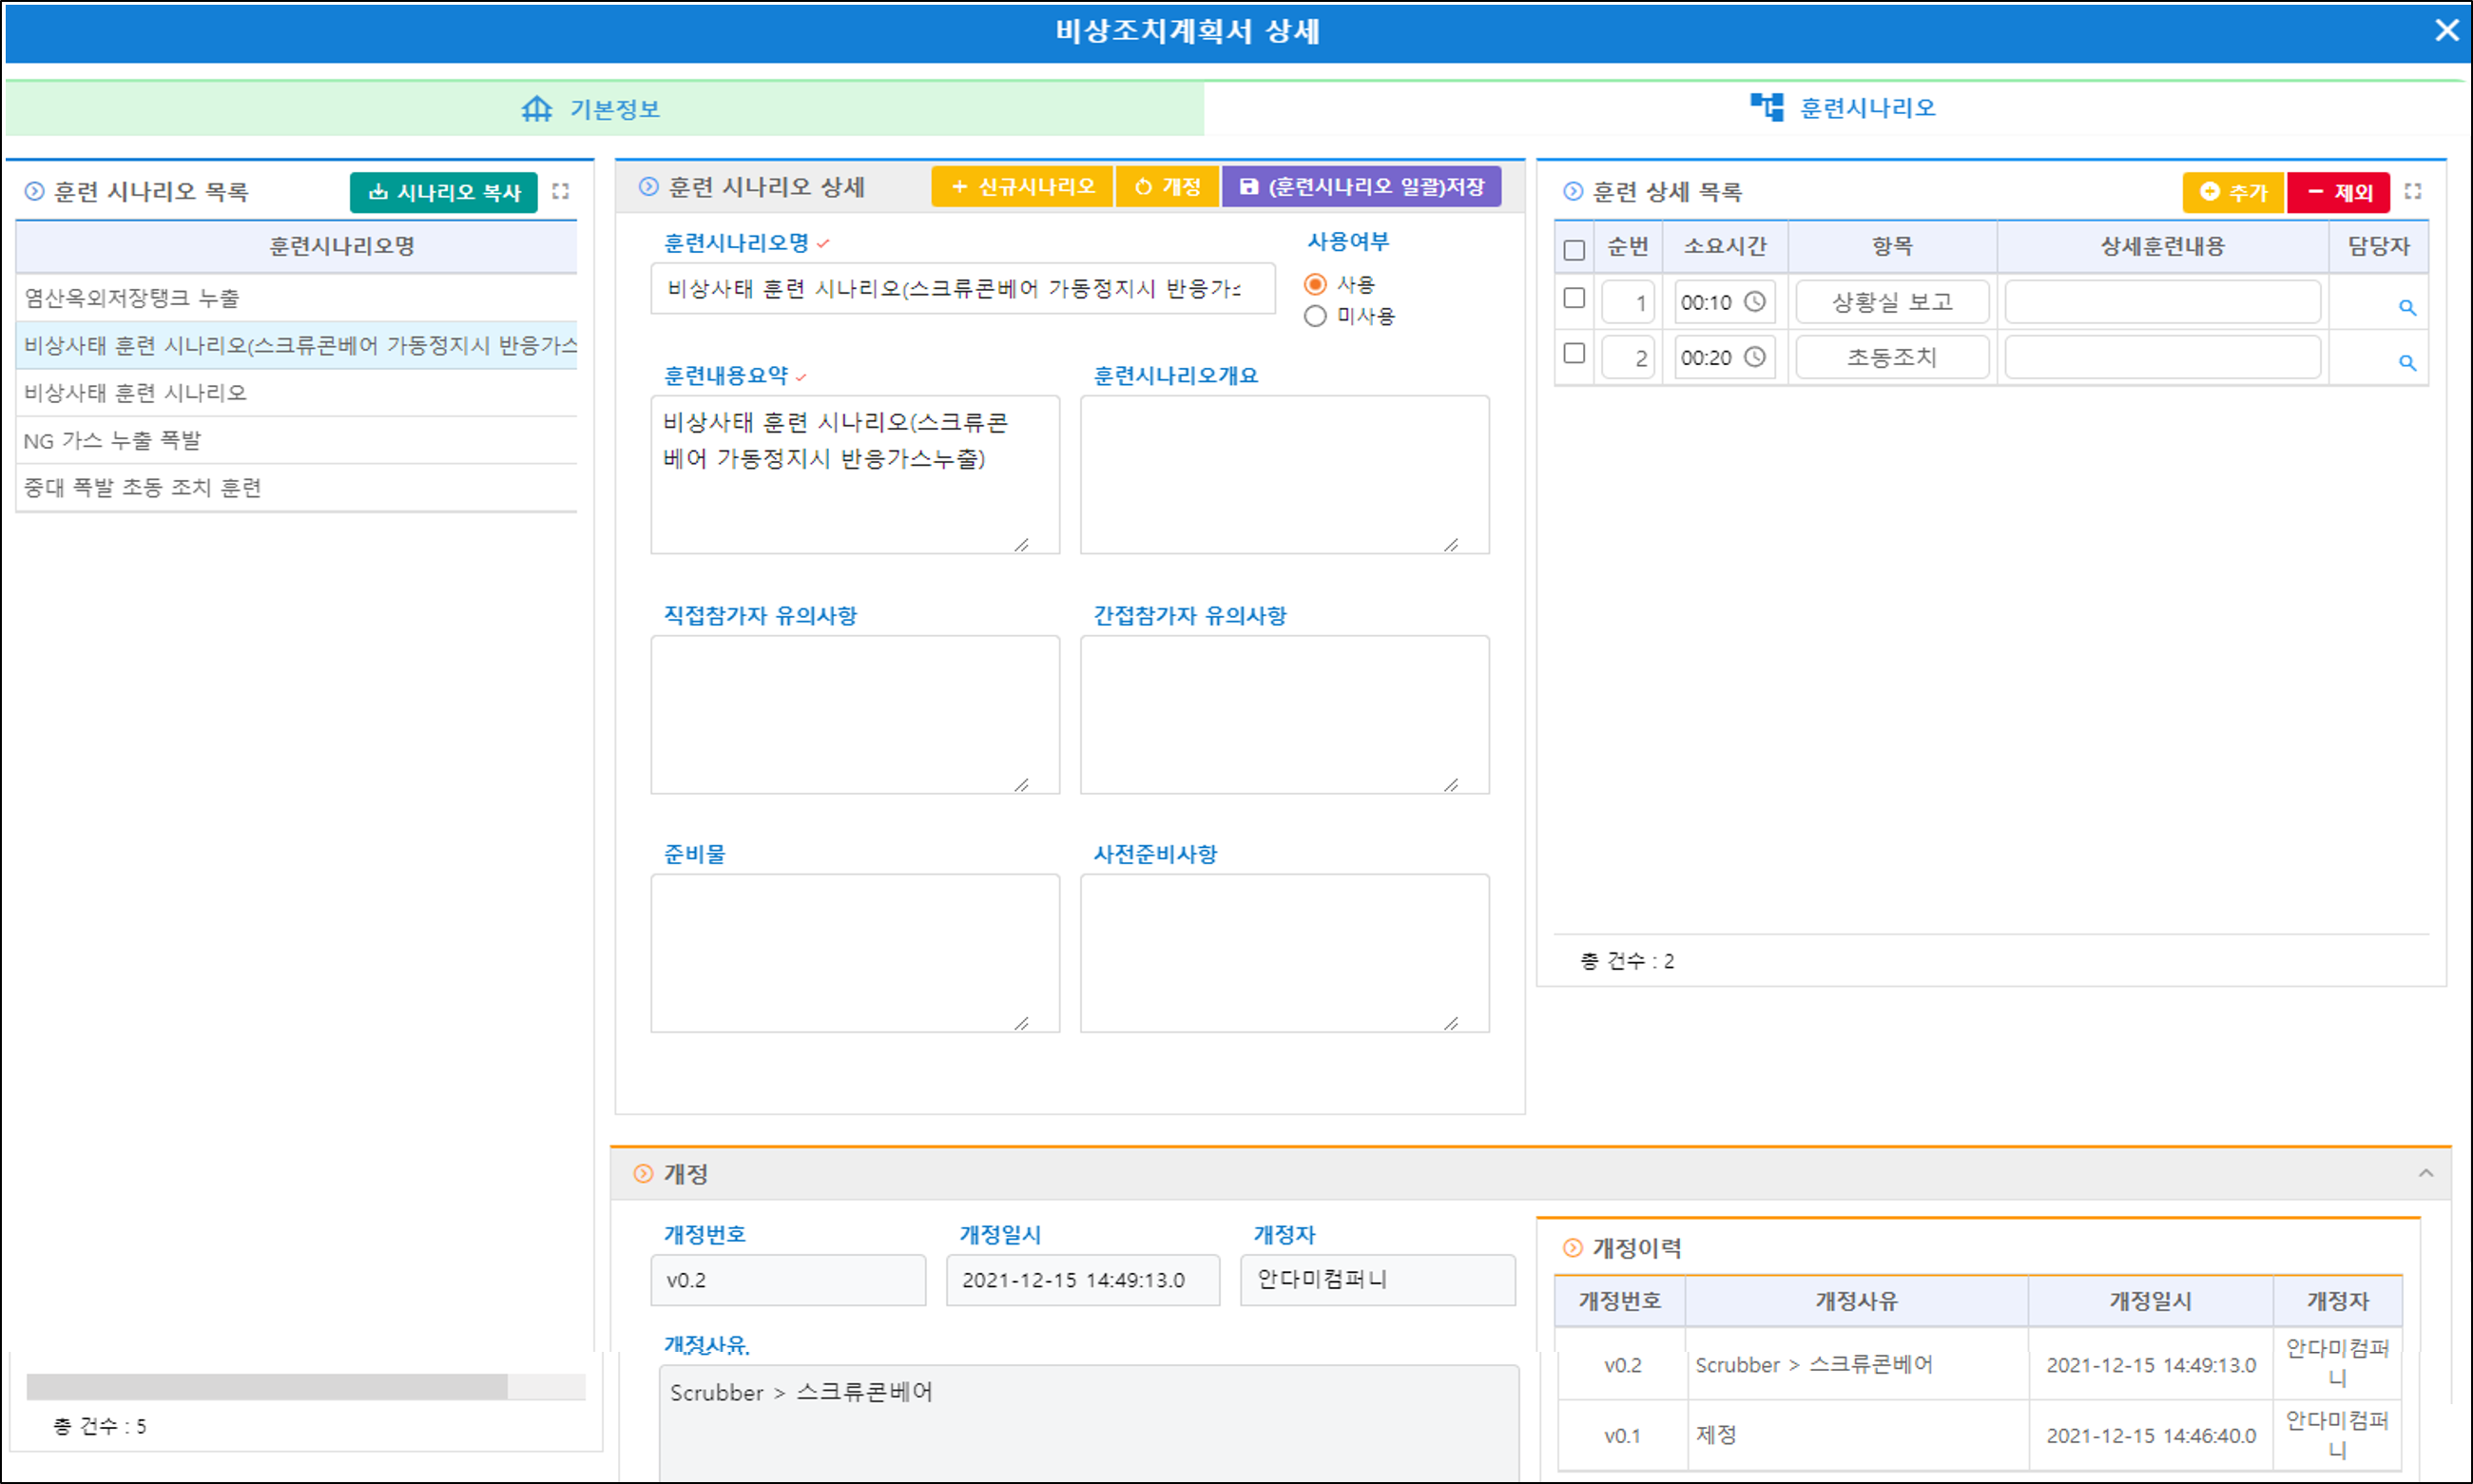Click the 개정일시 field 2021-12-15 14:49:13.0
This screenshot has width=2473, height=1484.
[1083, 1280]
